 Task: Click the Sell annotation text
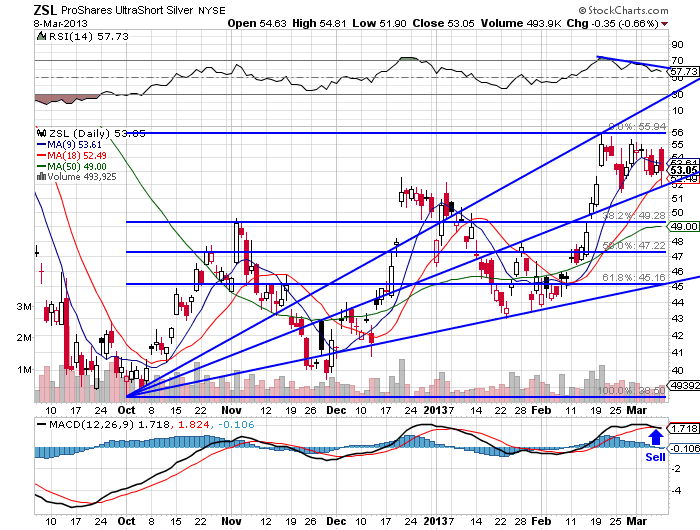[655, 457]
